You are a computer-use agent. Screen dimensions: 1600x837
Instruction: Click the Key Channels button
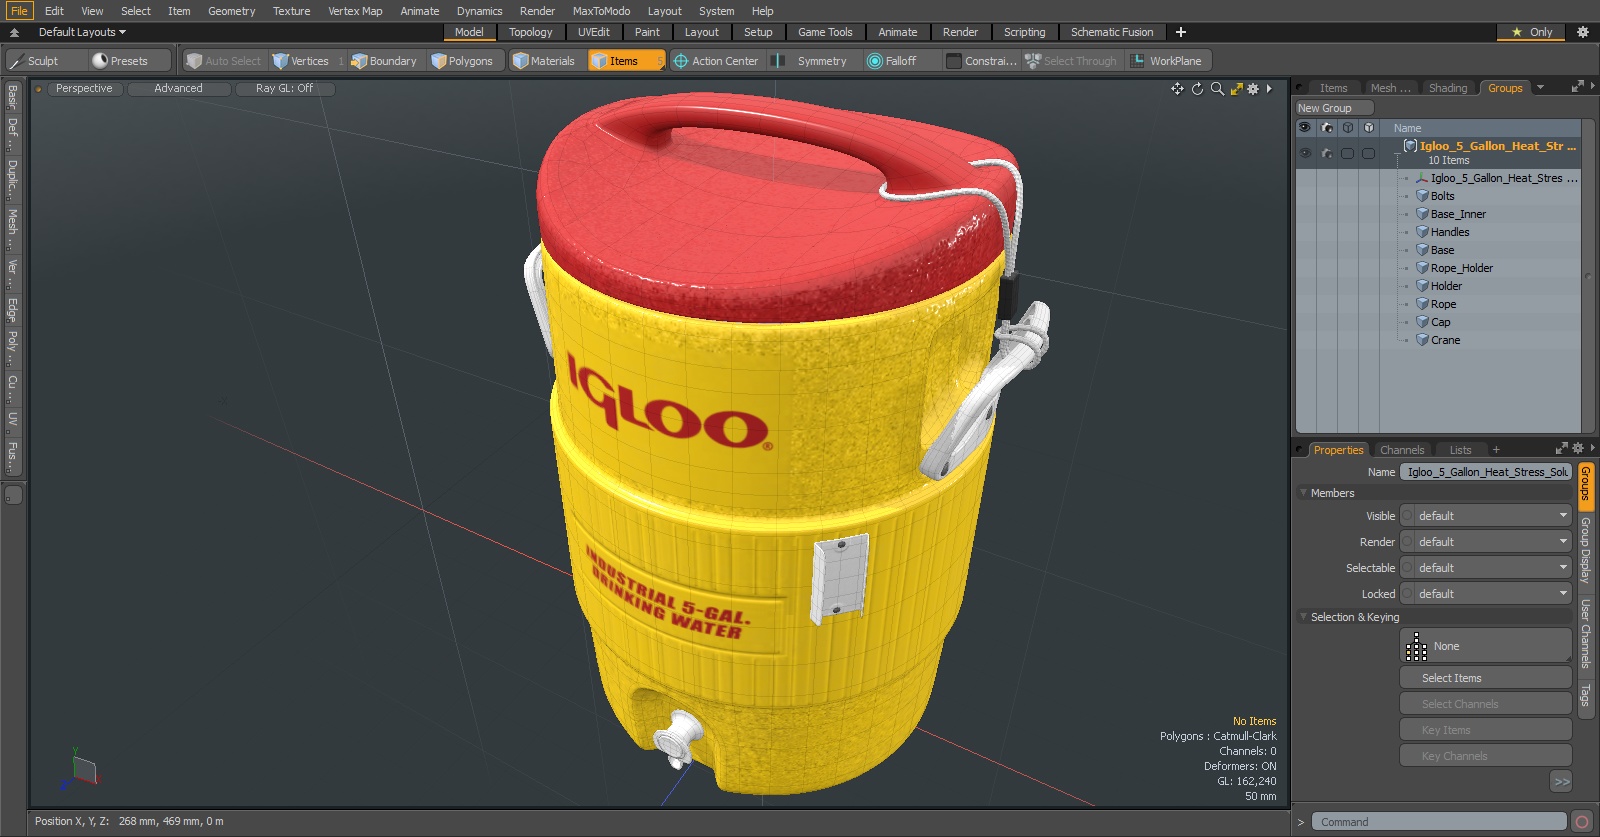coord(1485,756)
